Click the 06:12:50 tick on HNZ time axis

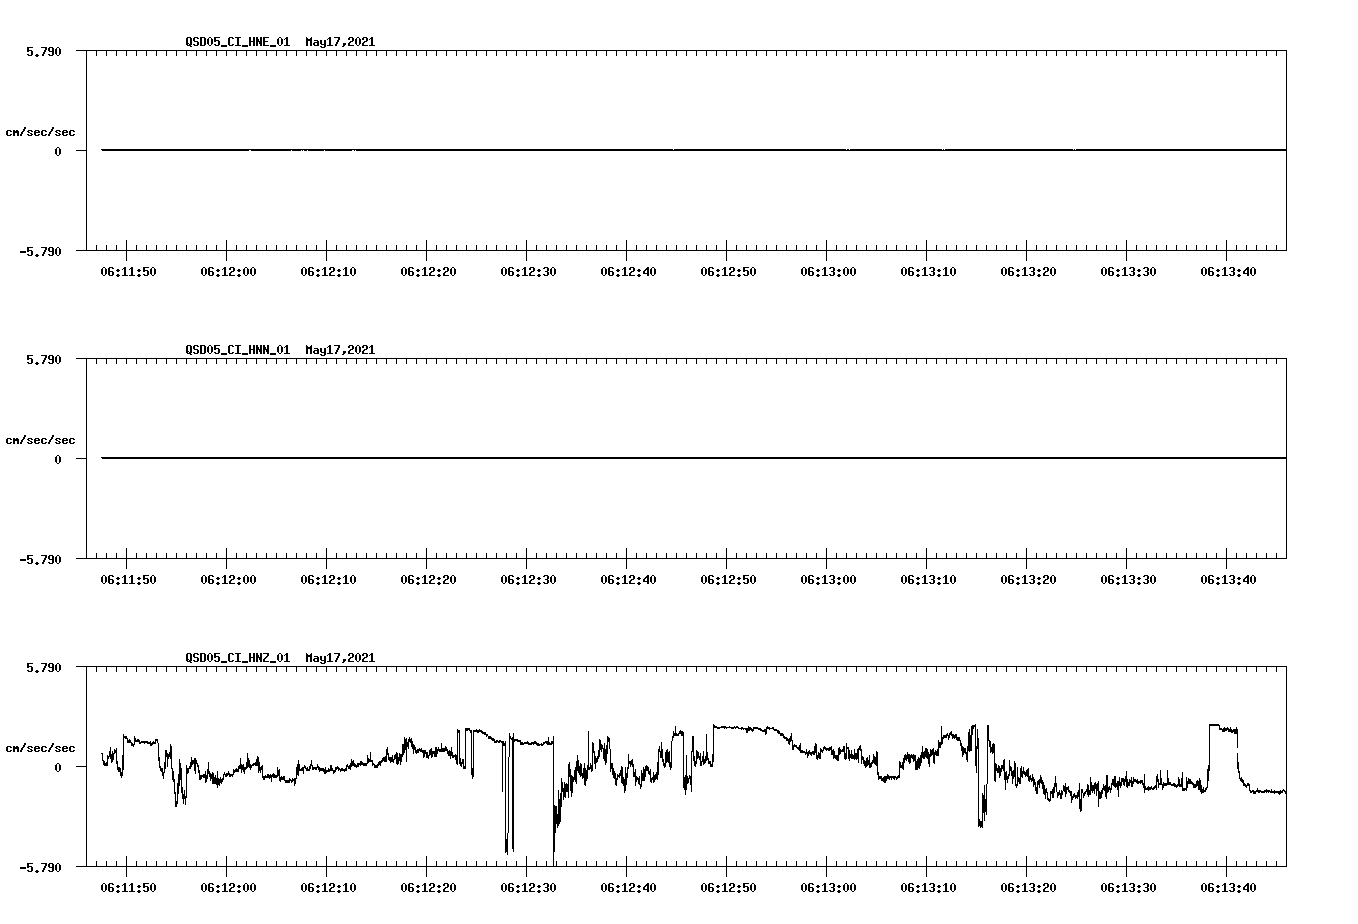729,886
